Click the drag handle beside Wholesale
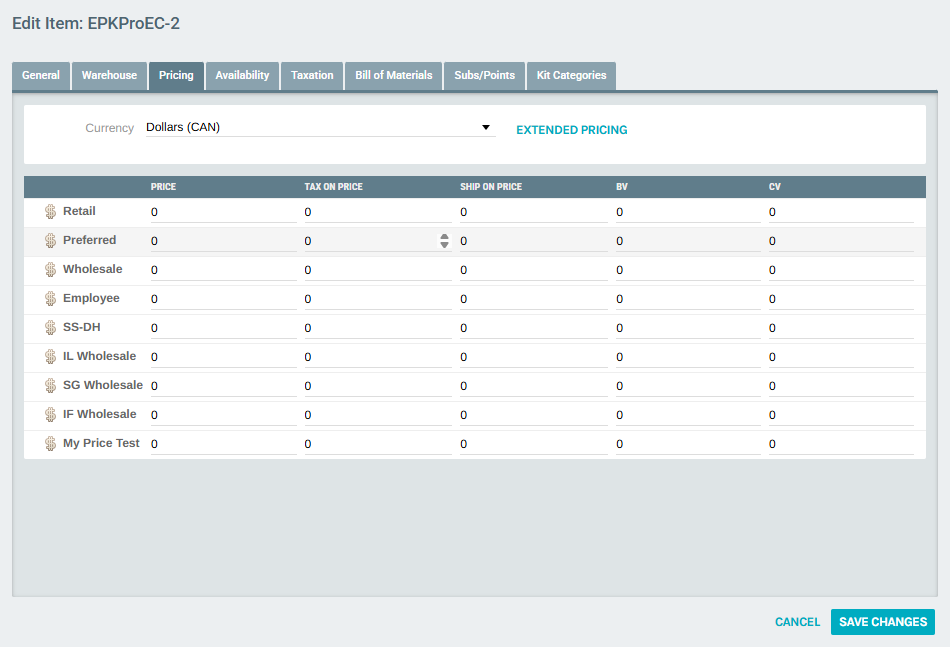The width and height of the screenshot is (950, 647). [x=51, y=269]
